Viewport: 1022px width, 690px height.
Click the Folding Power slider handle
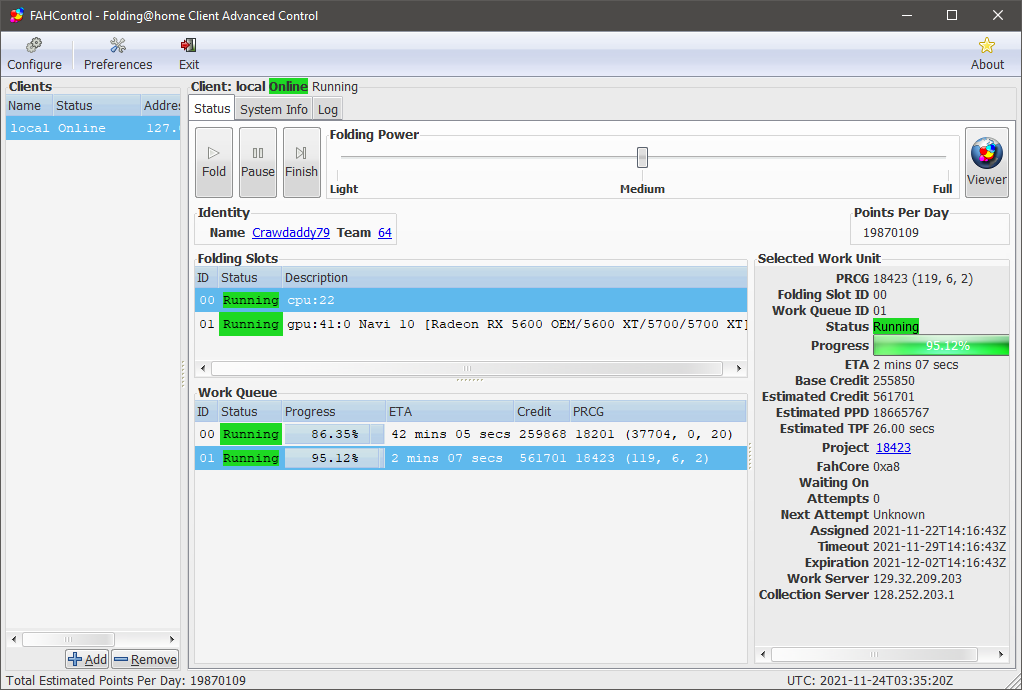(x=643, y=157)
